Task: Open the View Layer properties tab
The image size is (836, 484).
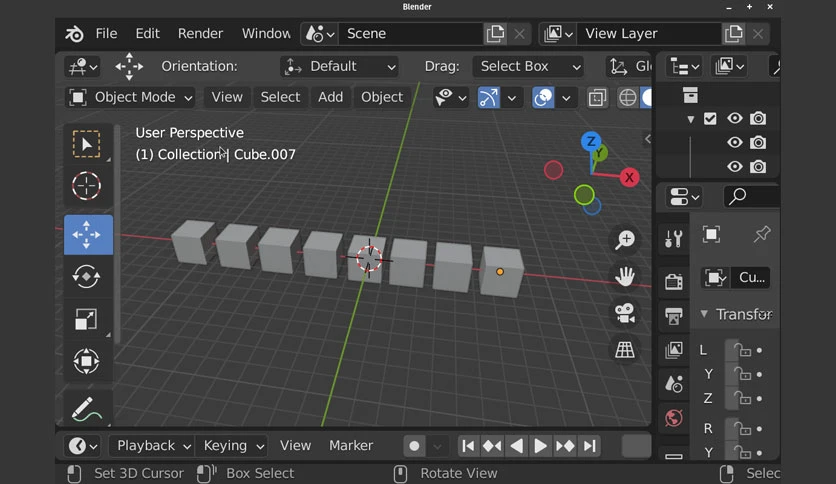Action: pos(673,350)
